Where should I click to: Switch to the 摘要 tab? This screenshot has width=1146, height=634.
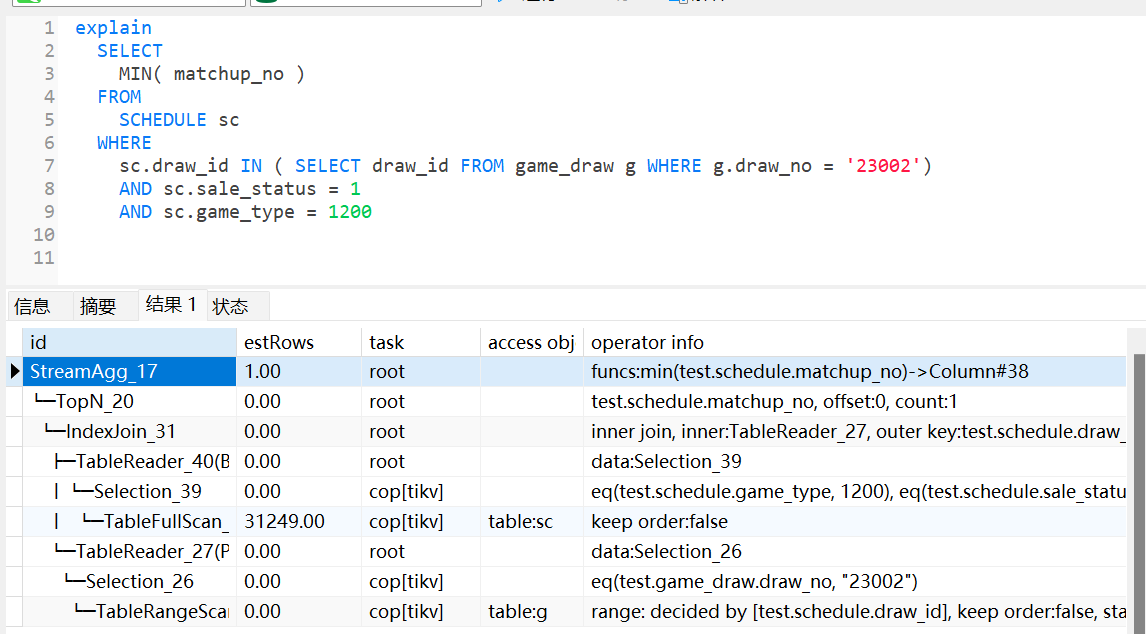click(x=98, y=306)
